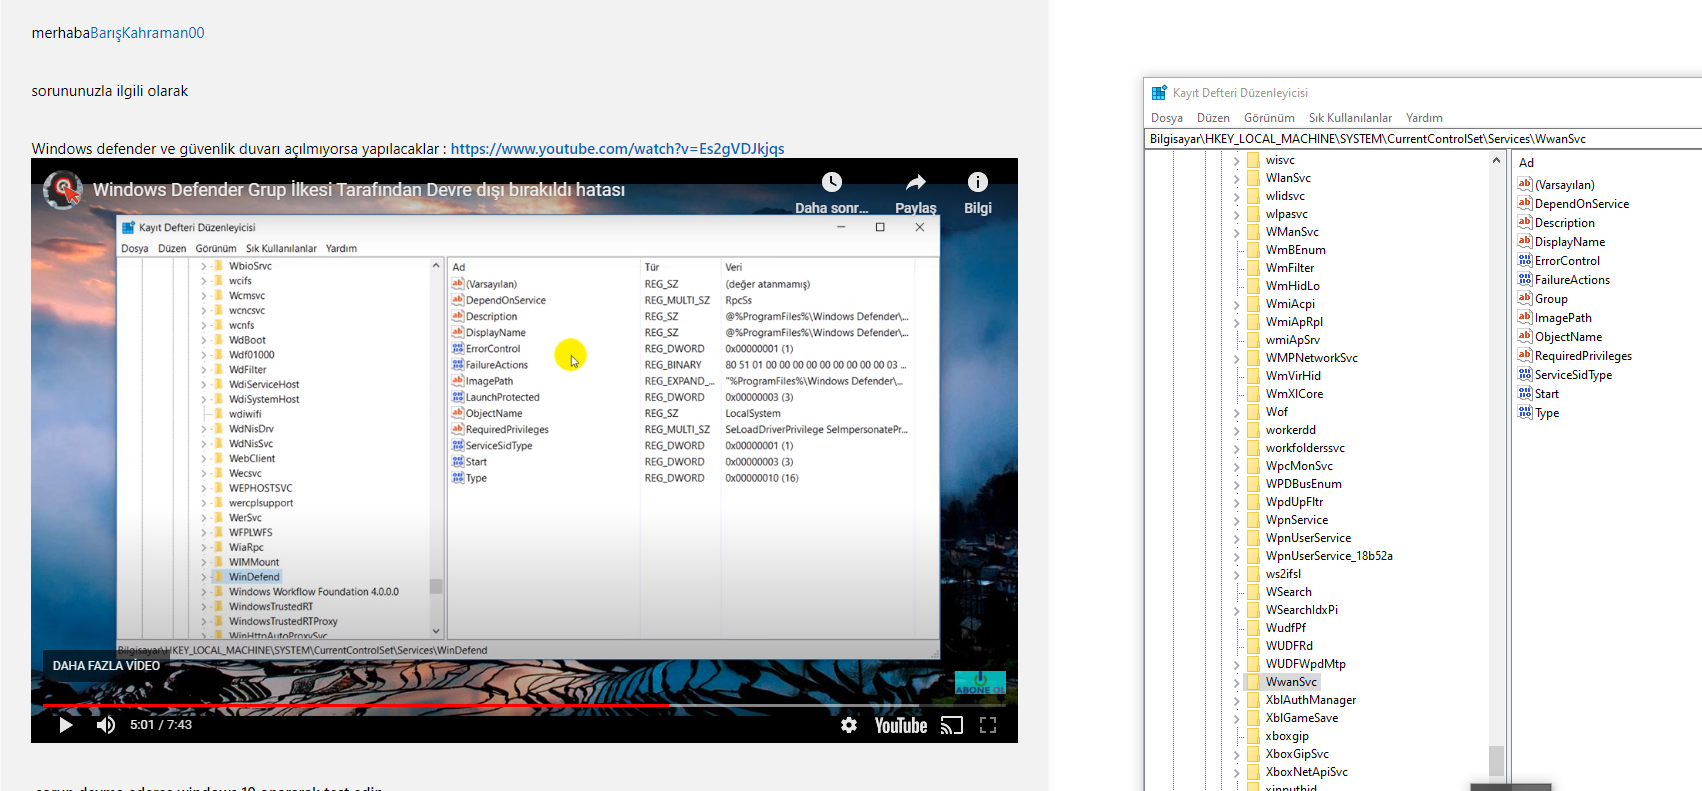Expand the wisvc tree node

click(1236, 161)
